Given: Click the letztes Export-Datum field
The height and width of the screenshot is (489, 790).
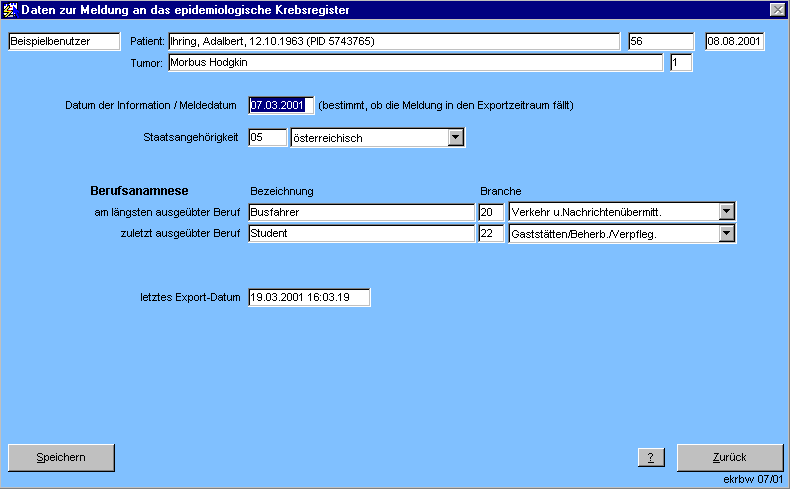Looking at the screenshot, I should [309, 297].
